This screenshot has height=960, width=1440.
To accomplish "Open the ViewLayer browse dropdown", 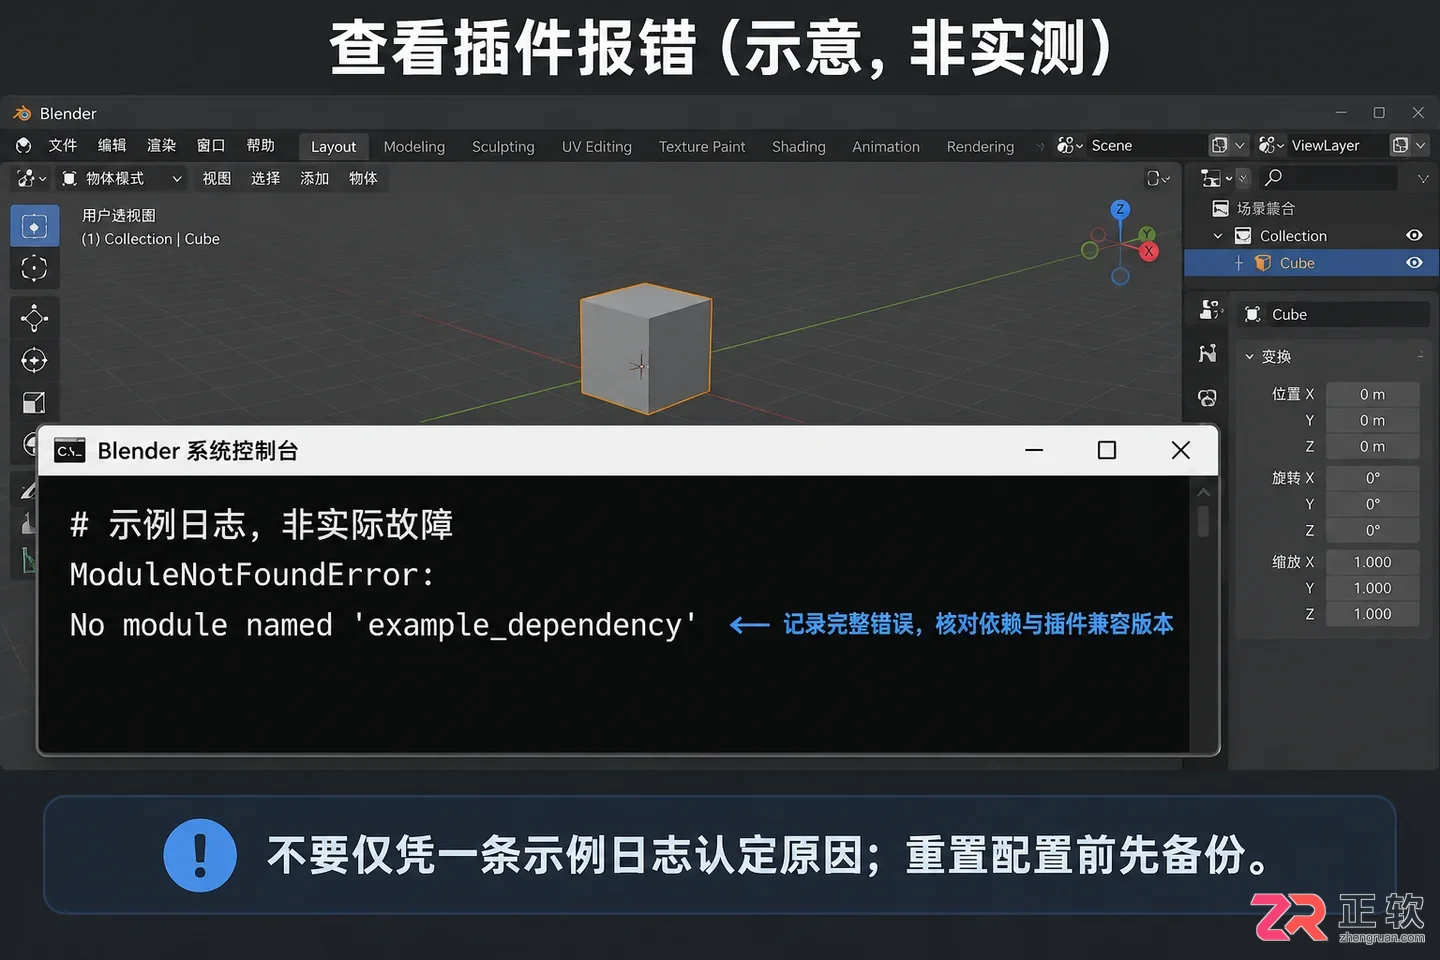I will [1271, 146].
